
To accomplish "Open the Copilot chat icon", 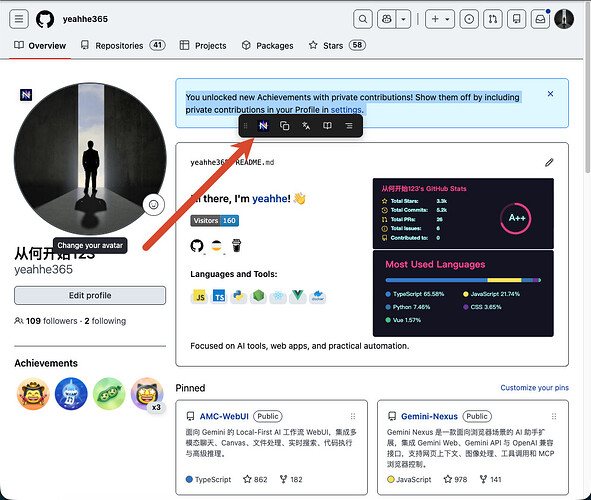I will coord(387,19).
